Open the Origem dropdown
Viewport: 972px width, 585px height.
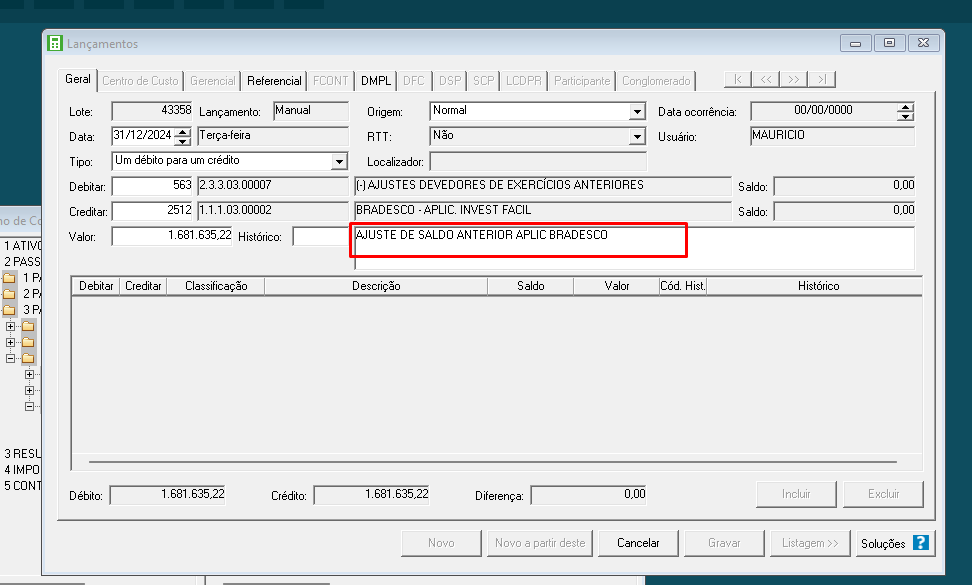click(637, 112)
